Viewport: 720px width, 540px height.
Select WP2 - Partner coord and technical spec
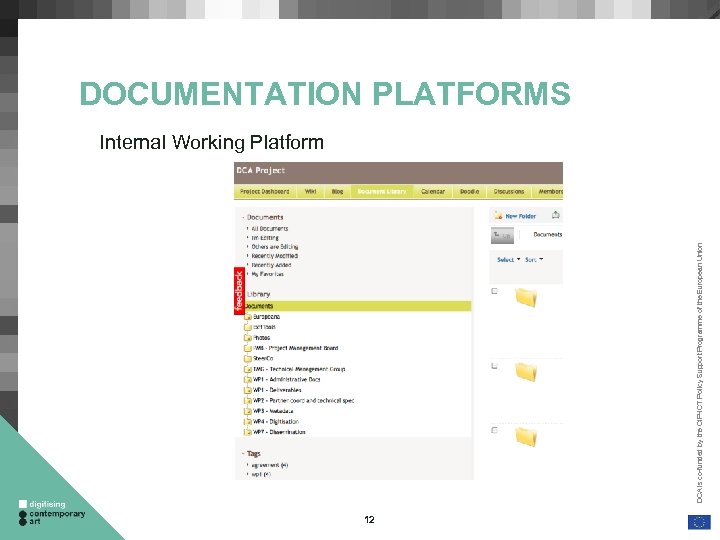pyautogui.click(x=304, y=401)
